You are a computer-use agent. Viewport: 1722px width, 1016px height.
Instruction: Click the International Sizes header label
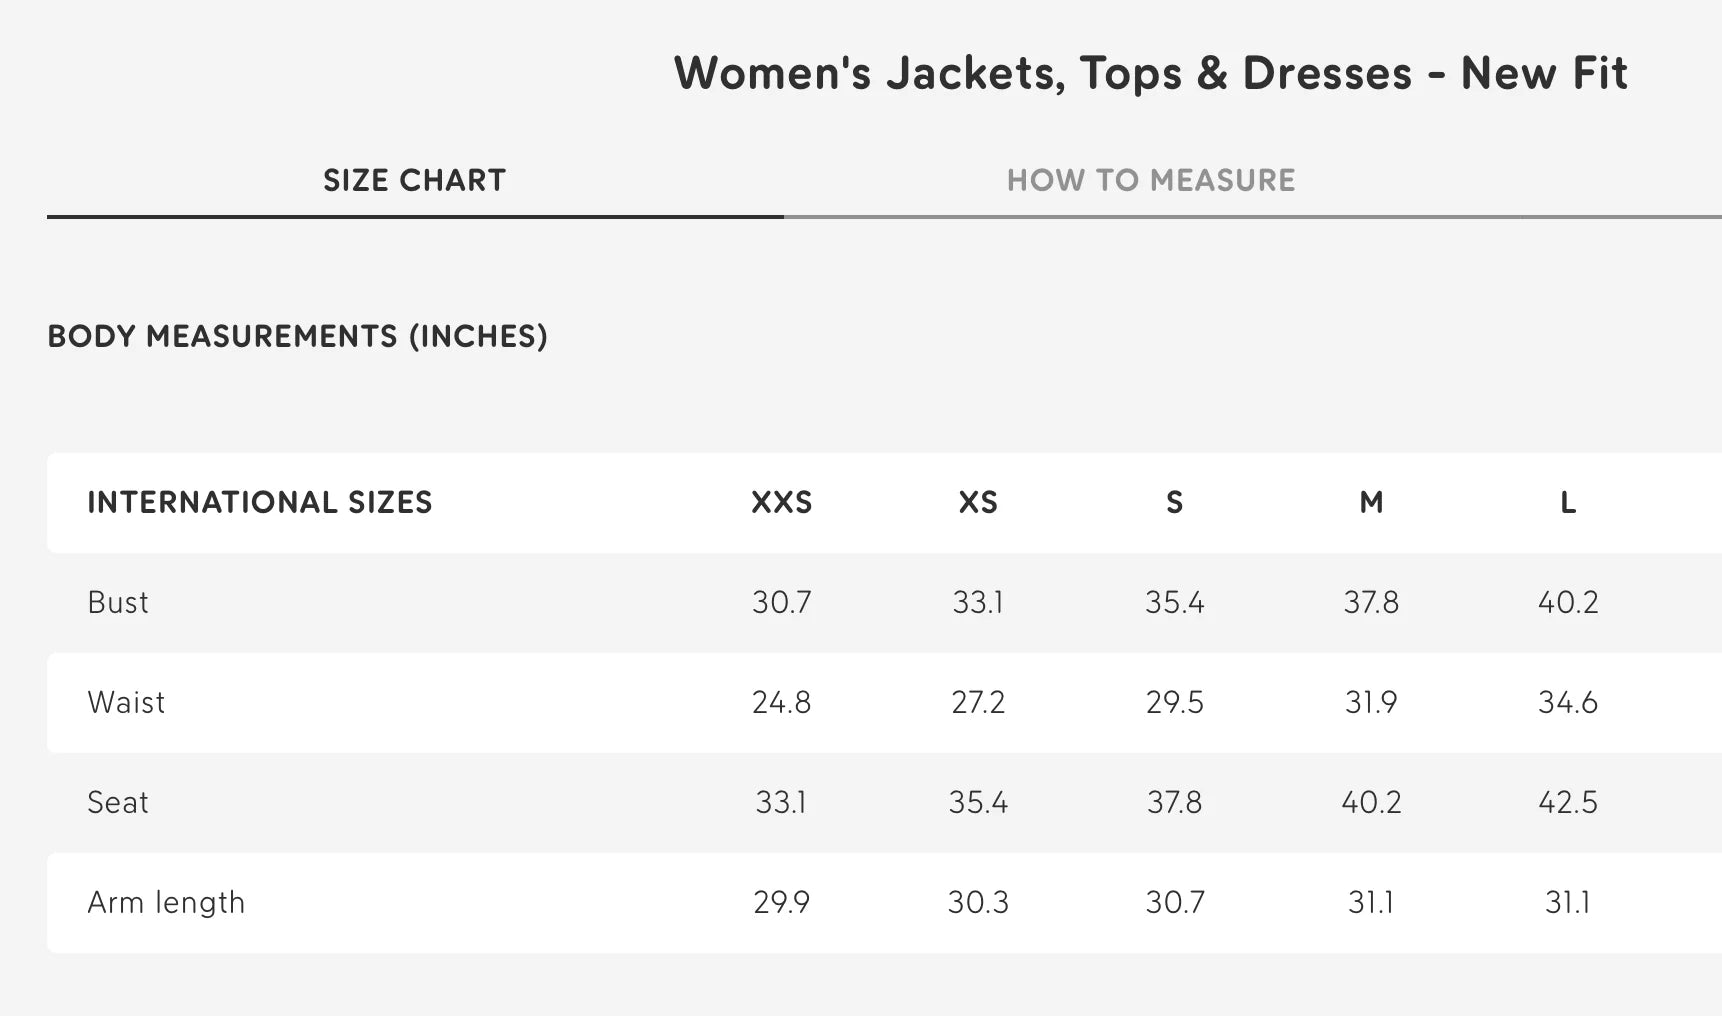(260, 502)
